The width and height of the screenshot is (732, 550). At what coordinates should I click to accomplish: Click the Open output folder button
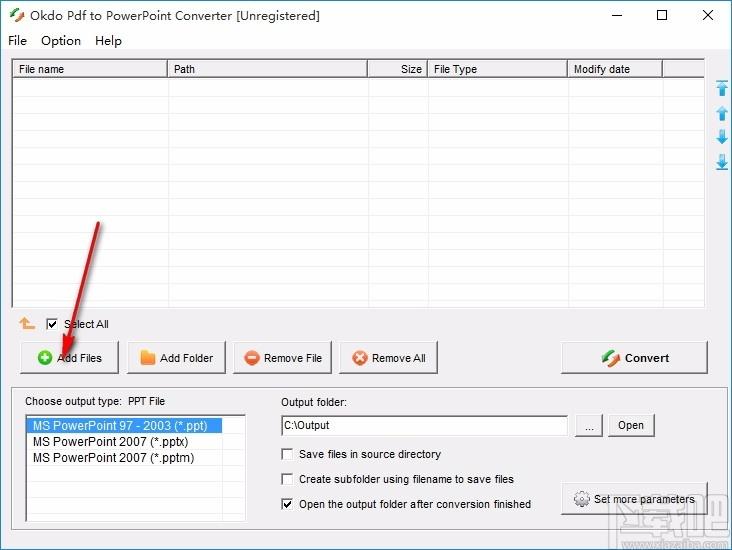[x=631, y=425]
